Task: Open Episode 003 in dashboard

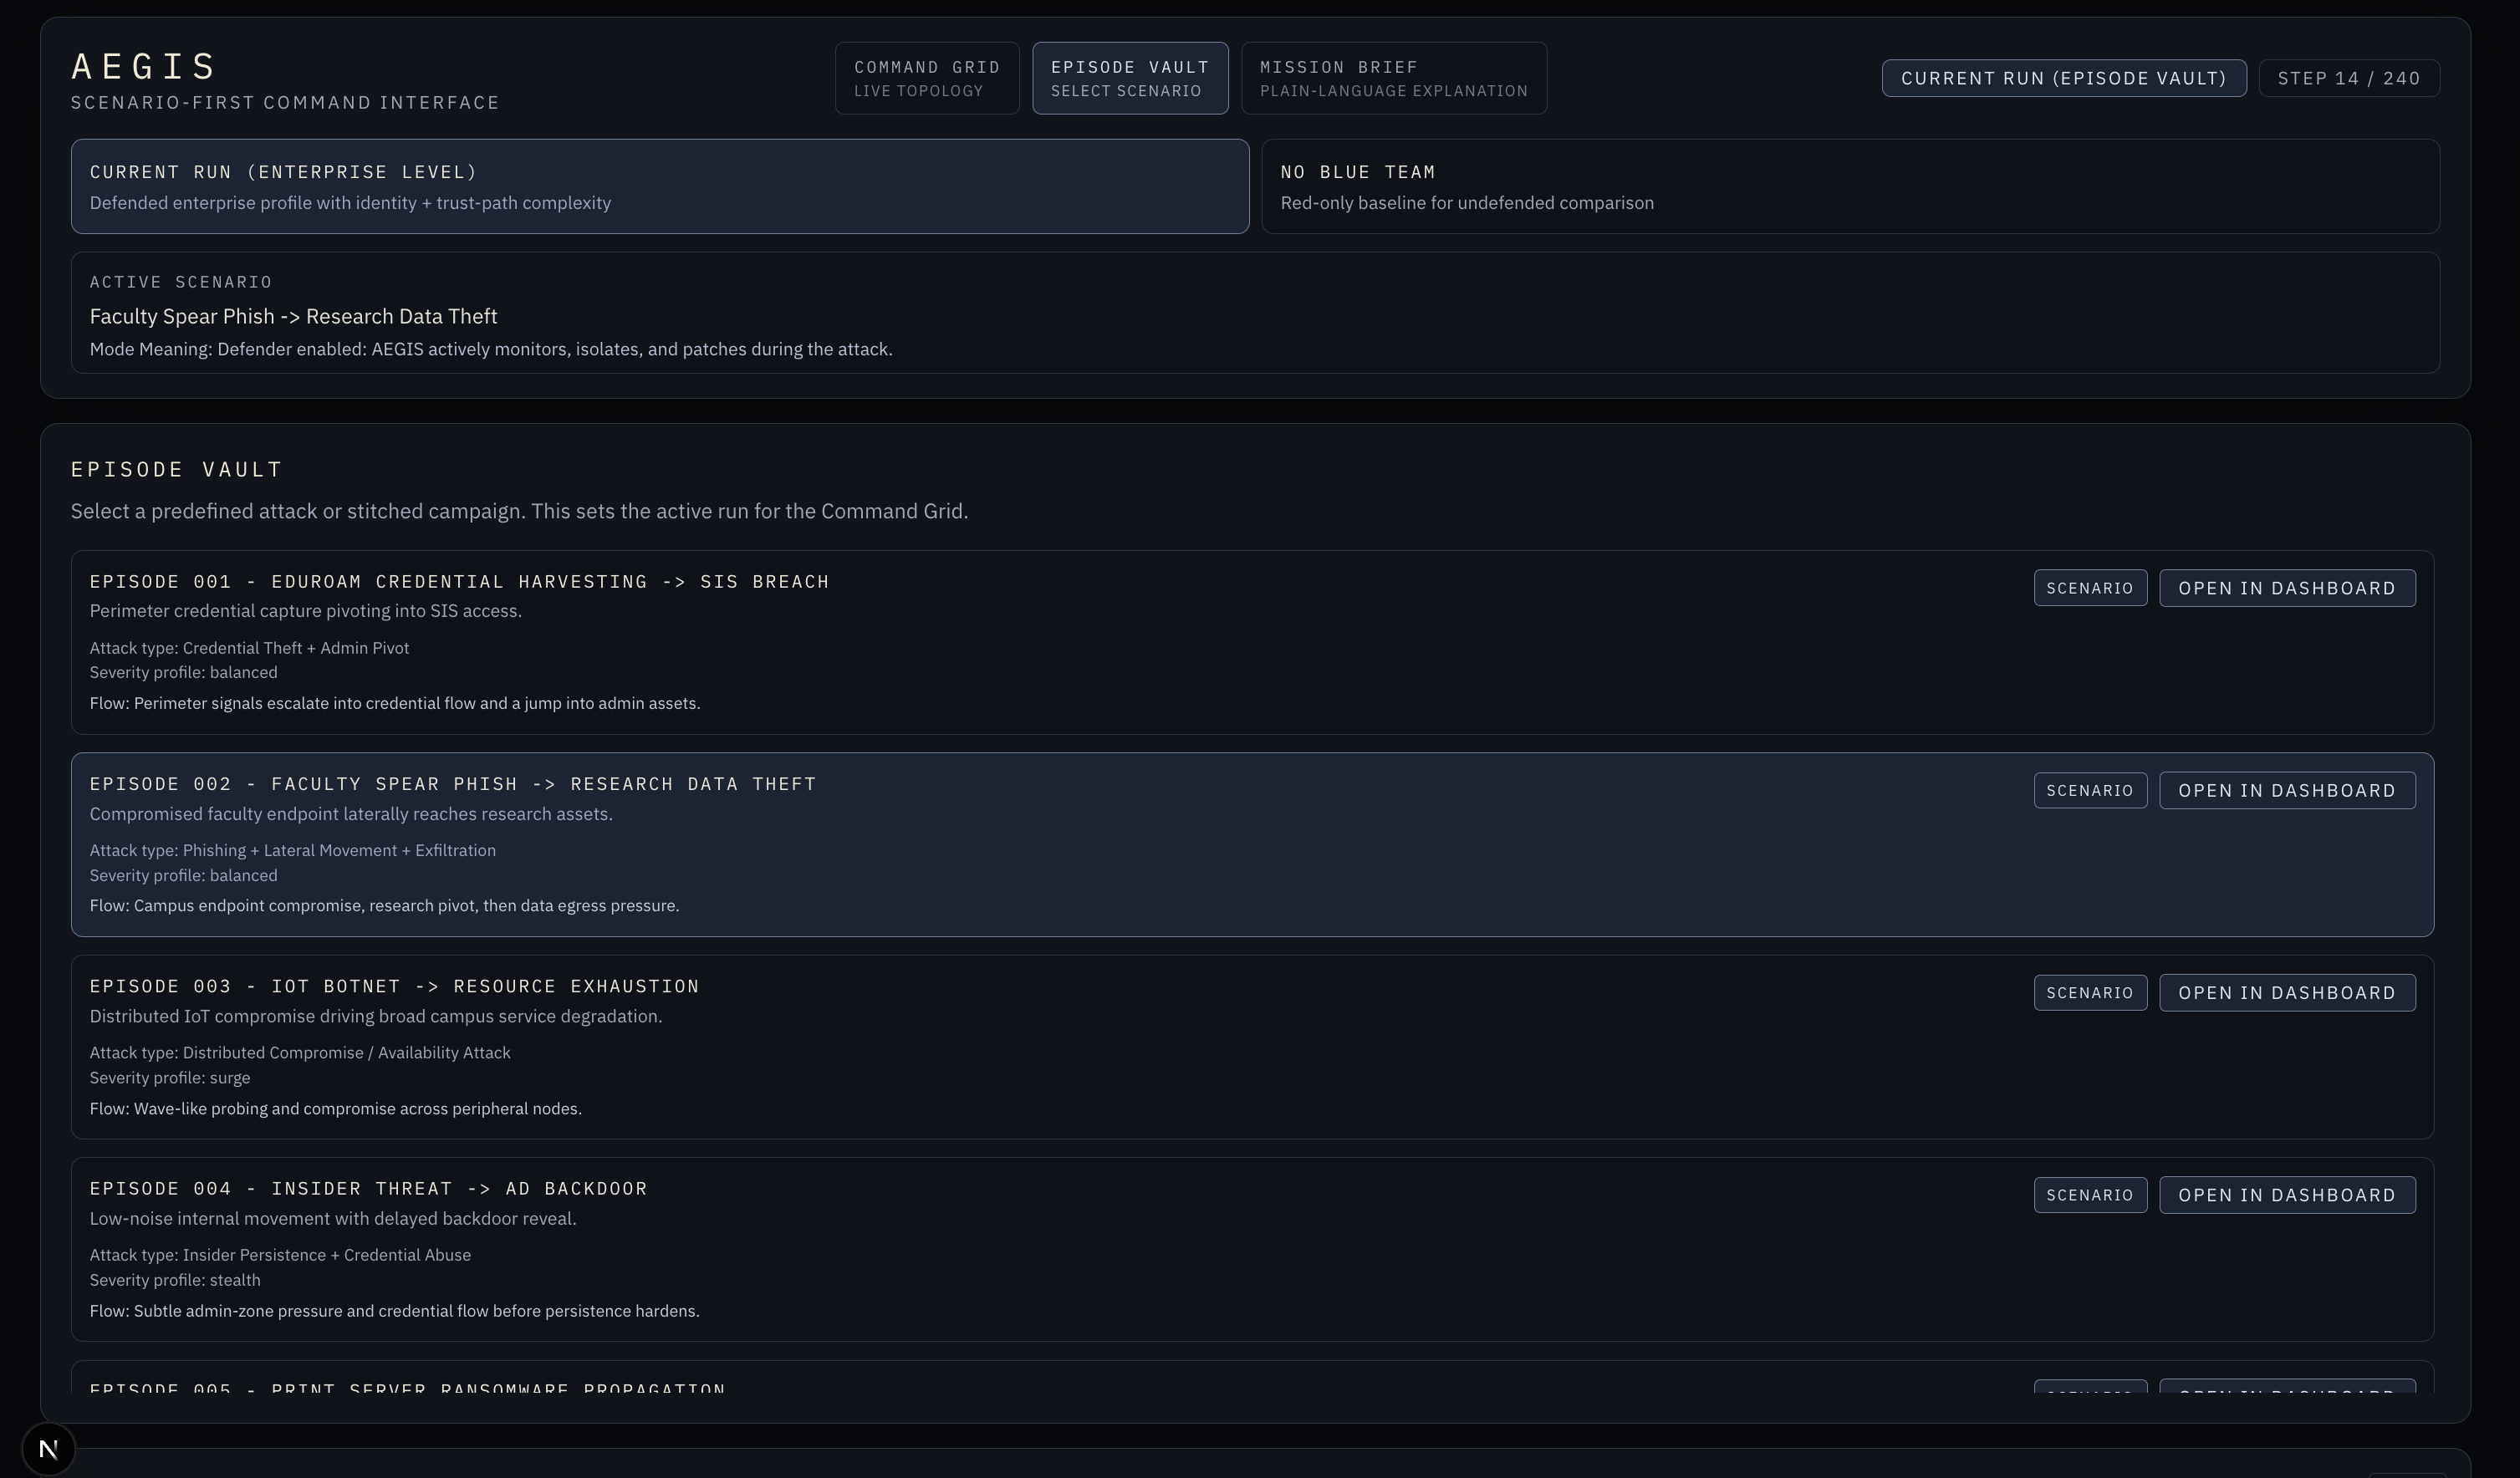Action: [x=2286, y=993]
